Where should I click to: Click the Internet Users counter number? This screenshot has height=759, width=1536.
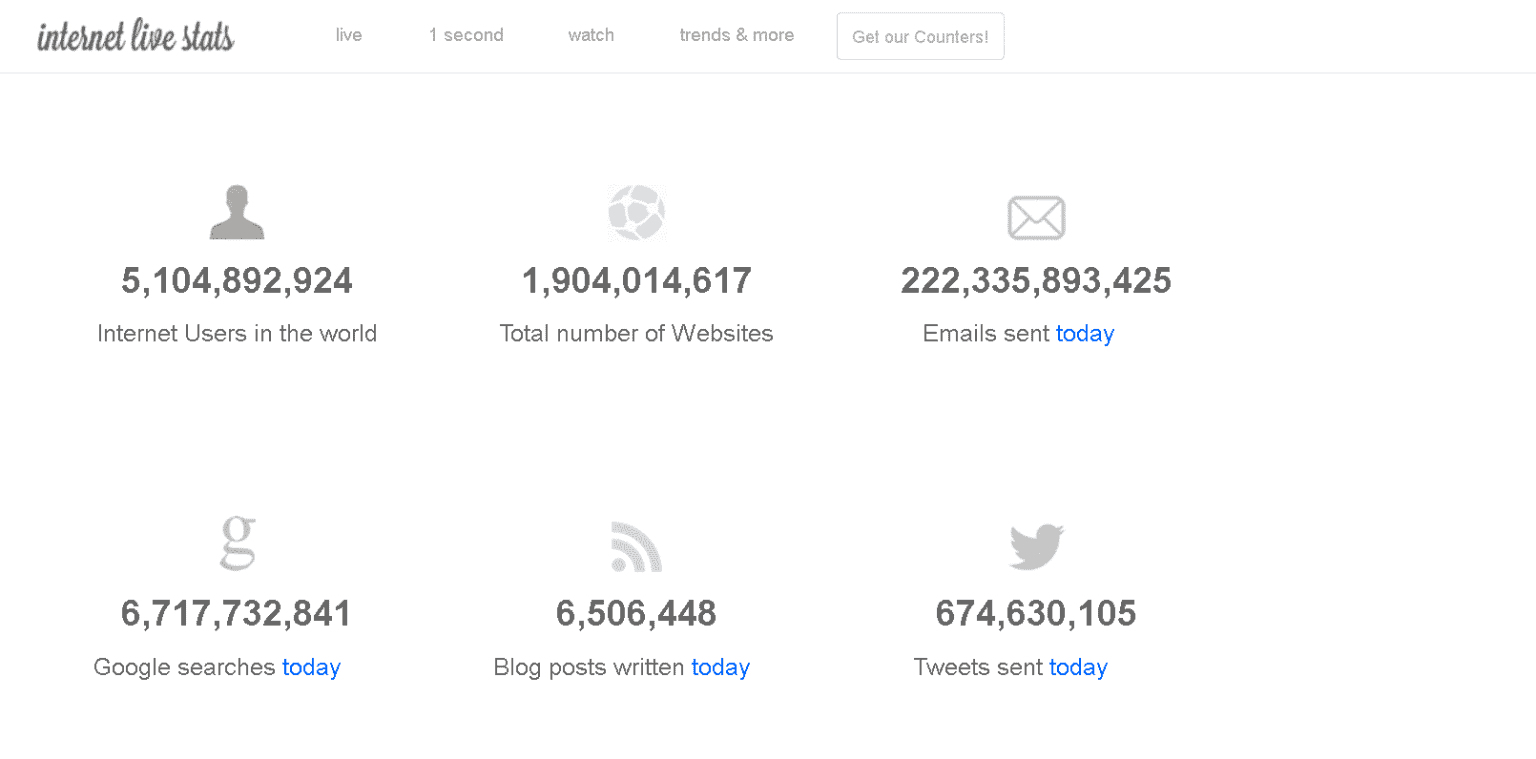pyautogui.click(x=237, y=281)
